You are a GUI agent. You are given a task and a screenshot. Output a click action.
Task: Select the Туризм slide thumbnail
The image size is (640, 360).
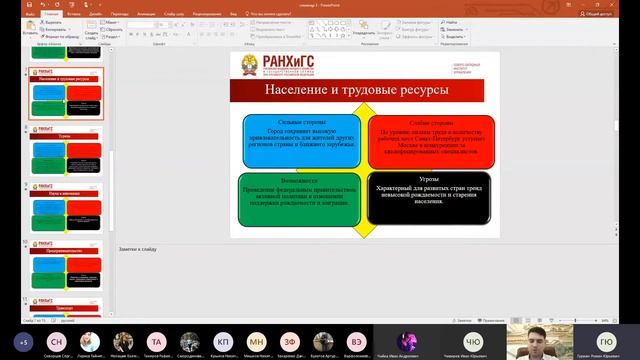(x=66, y=151)
